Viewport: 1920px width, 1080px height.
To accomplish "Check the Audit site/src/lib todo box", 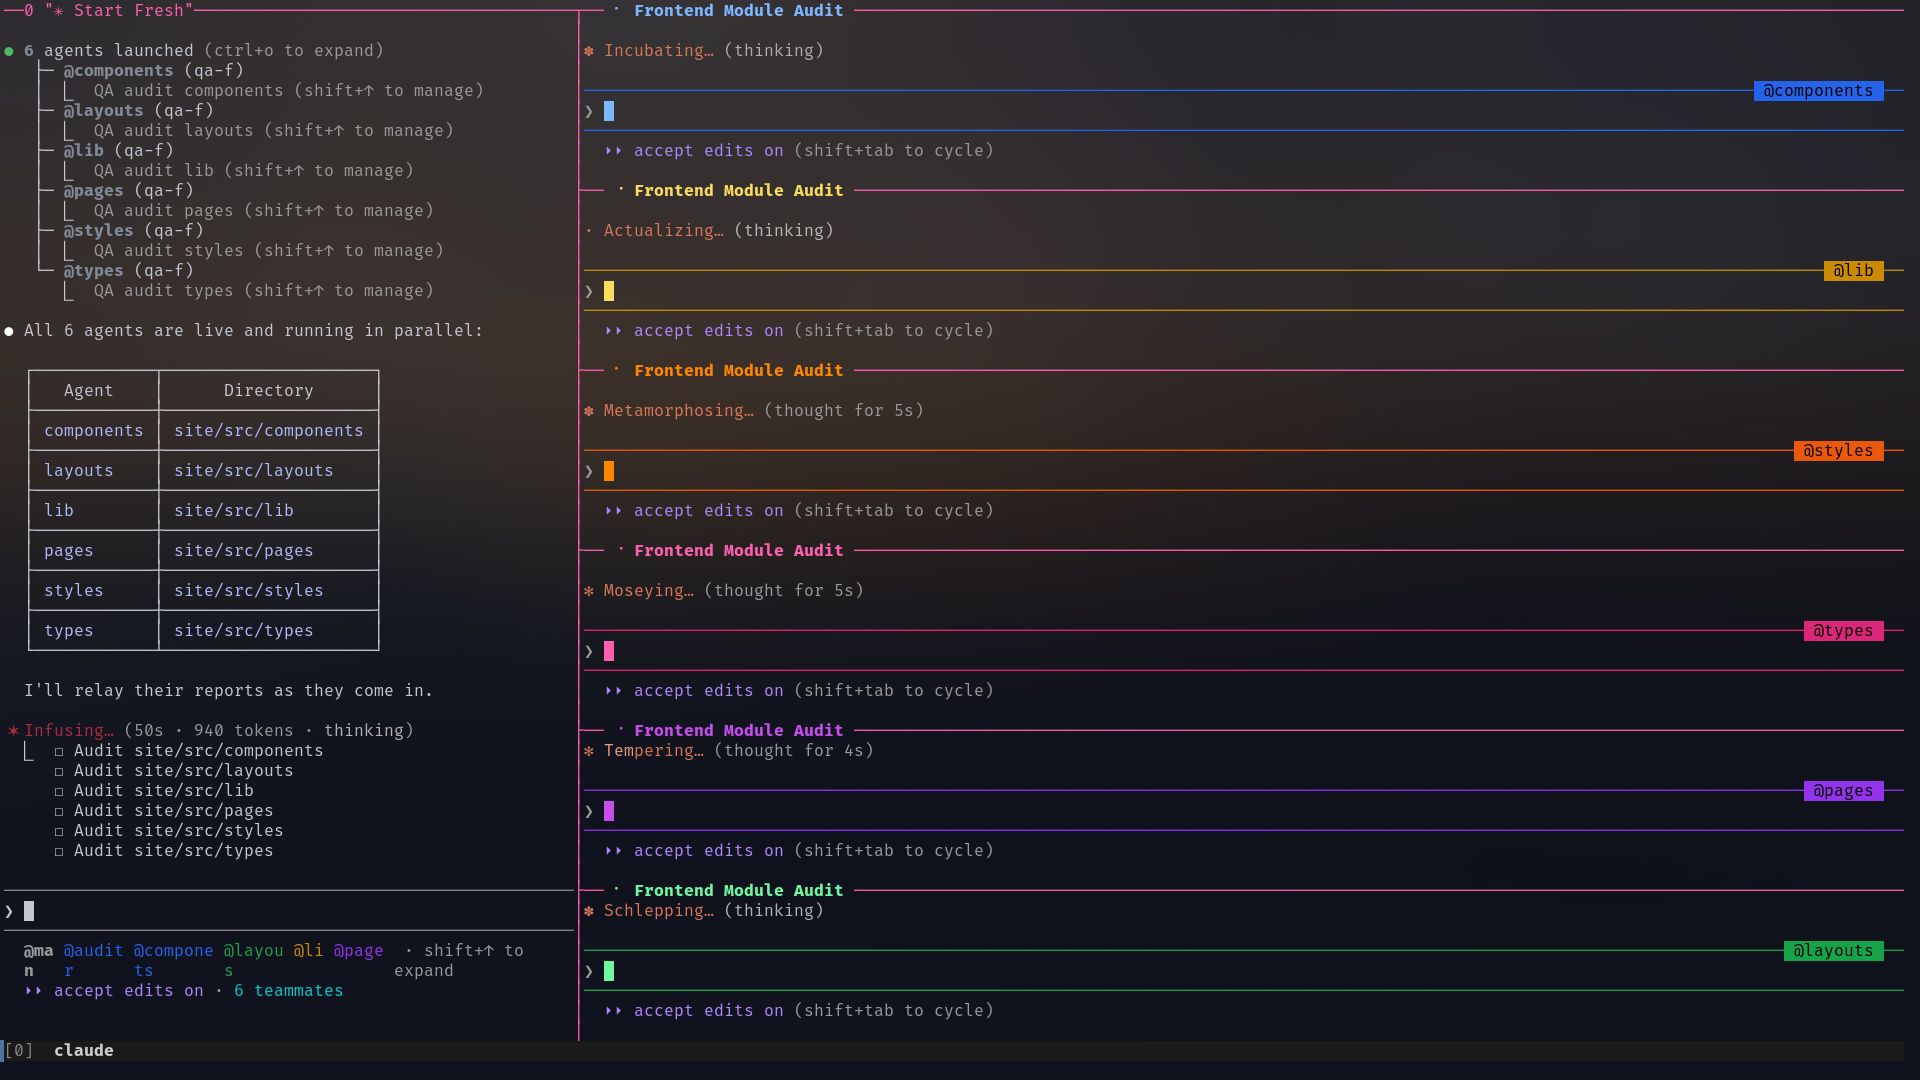I will (x=59, y=791).
